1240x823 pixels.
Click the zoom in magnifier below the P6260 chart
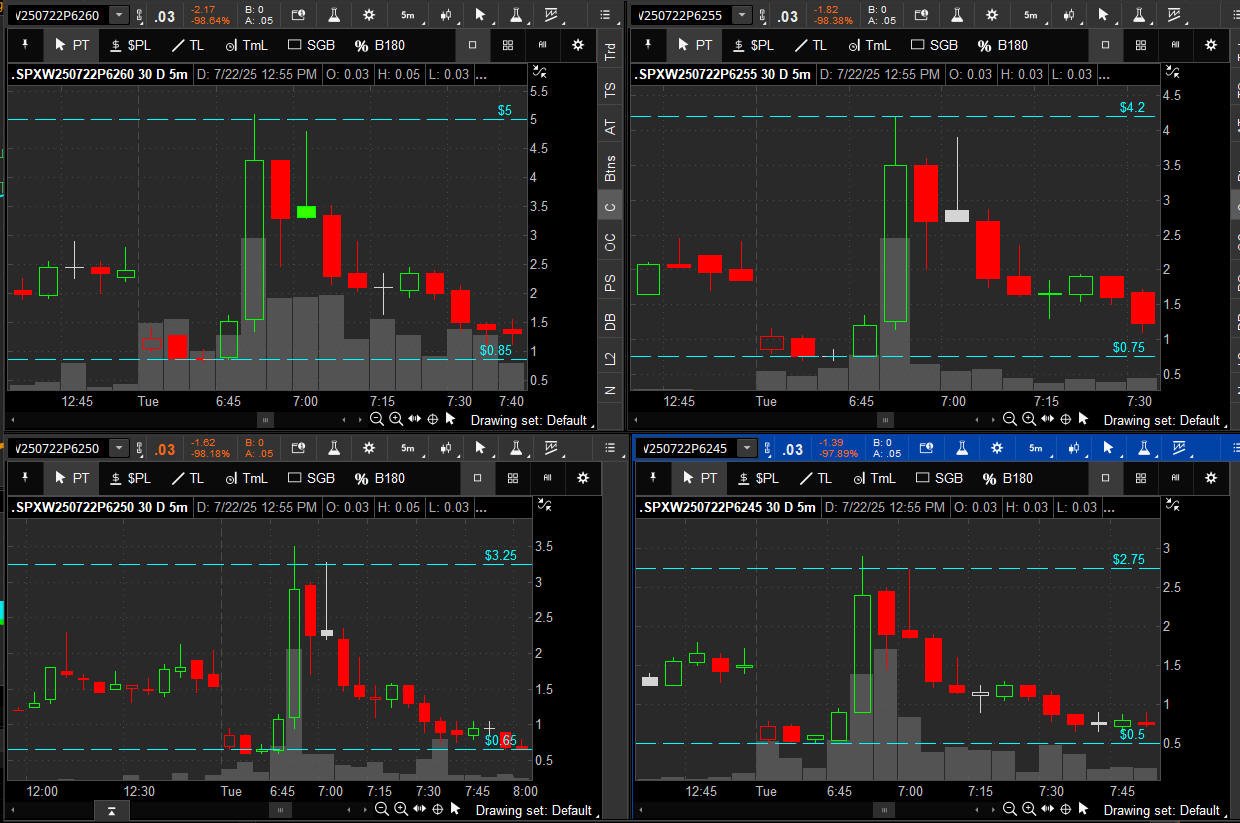[x=396, y=419]
